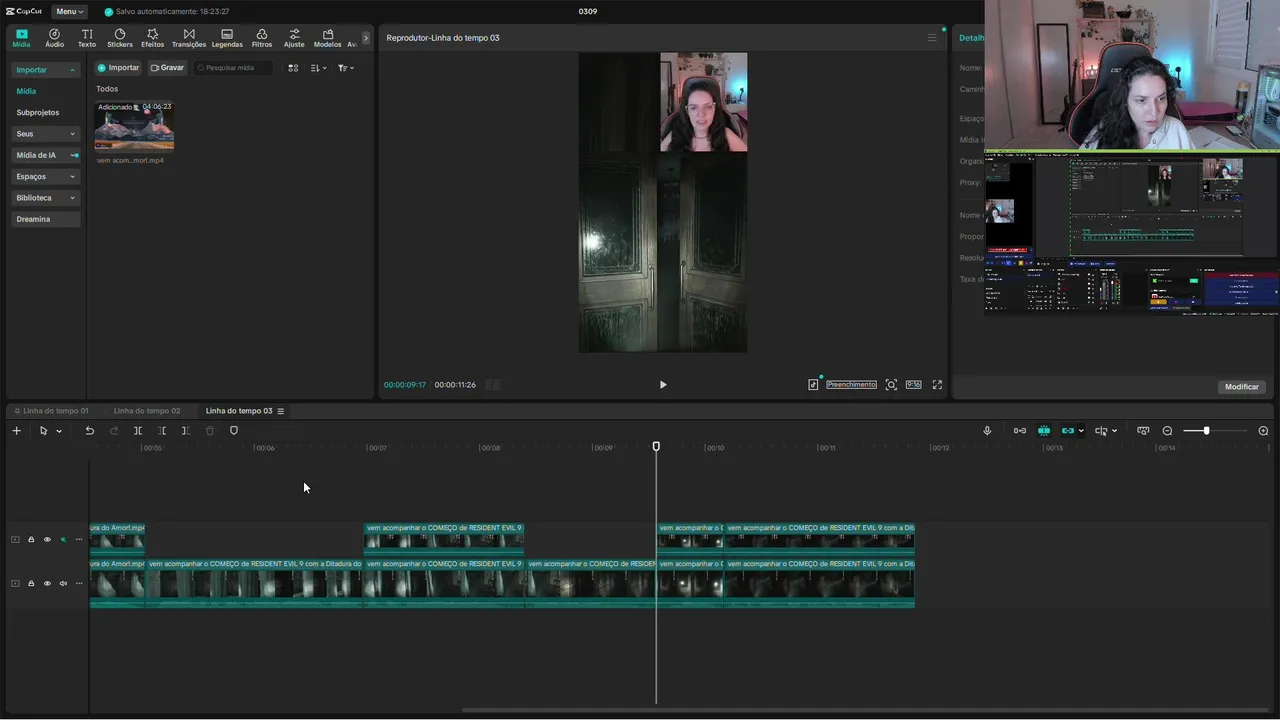The height and width of the screenshot is (720, 1280).
Task: Open the Filtros panel
Action: pos(262,38)
